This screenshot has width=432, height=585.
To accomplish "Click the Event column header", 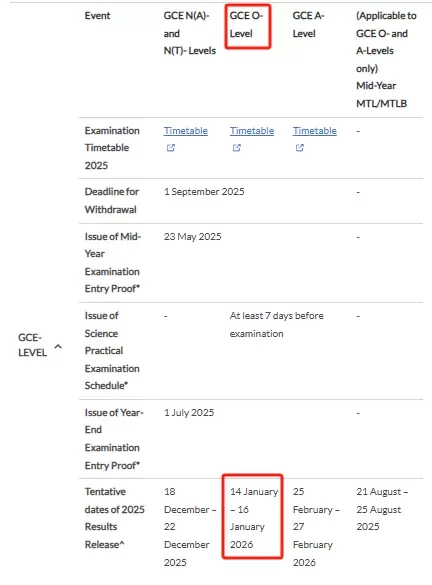I will coord(97,16).
